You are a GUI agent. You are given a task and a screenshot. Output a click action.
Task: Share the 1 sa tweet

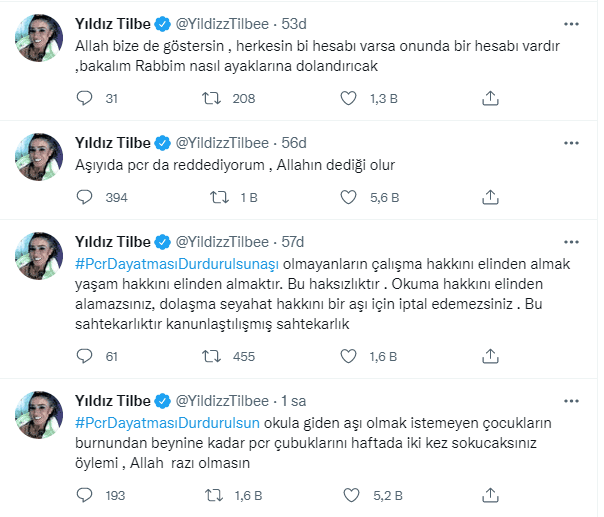490,493
